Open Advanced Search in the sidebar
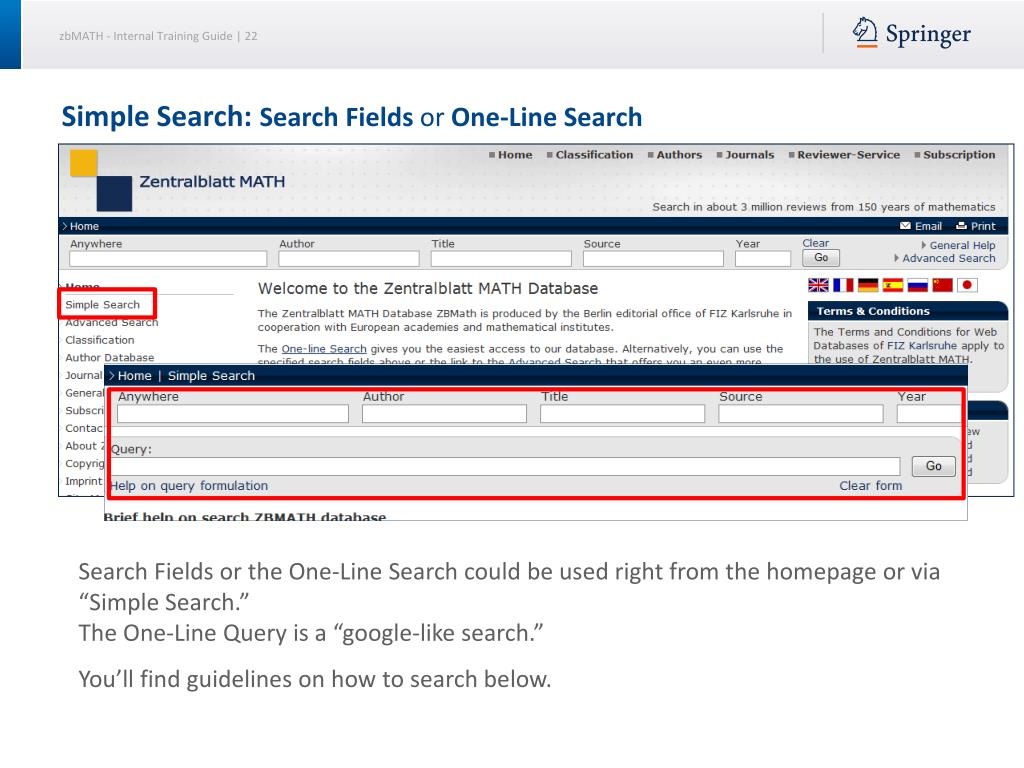Viewport: 1024px width, 768px height. coord(112,322)
